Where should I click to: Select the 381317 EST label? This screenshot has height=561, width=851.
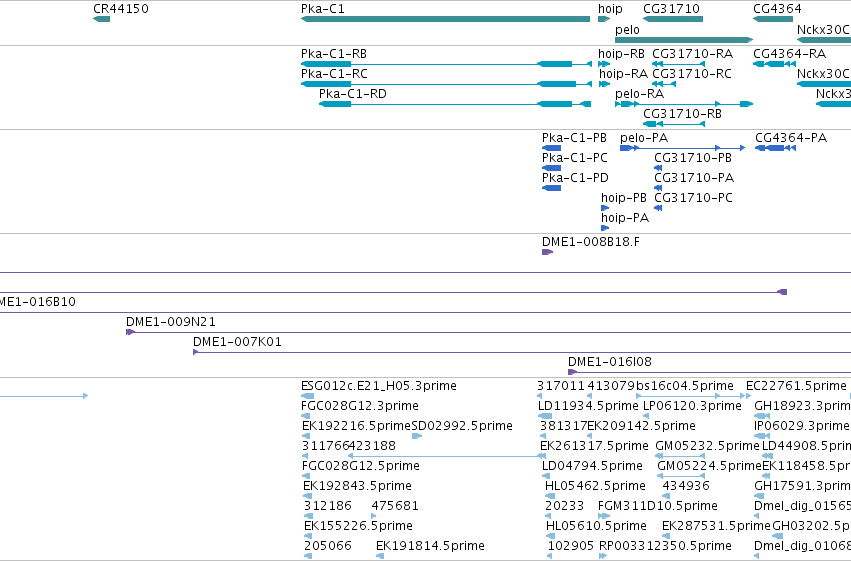(x=563, y=426)
